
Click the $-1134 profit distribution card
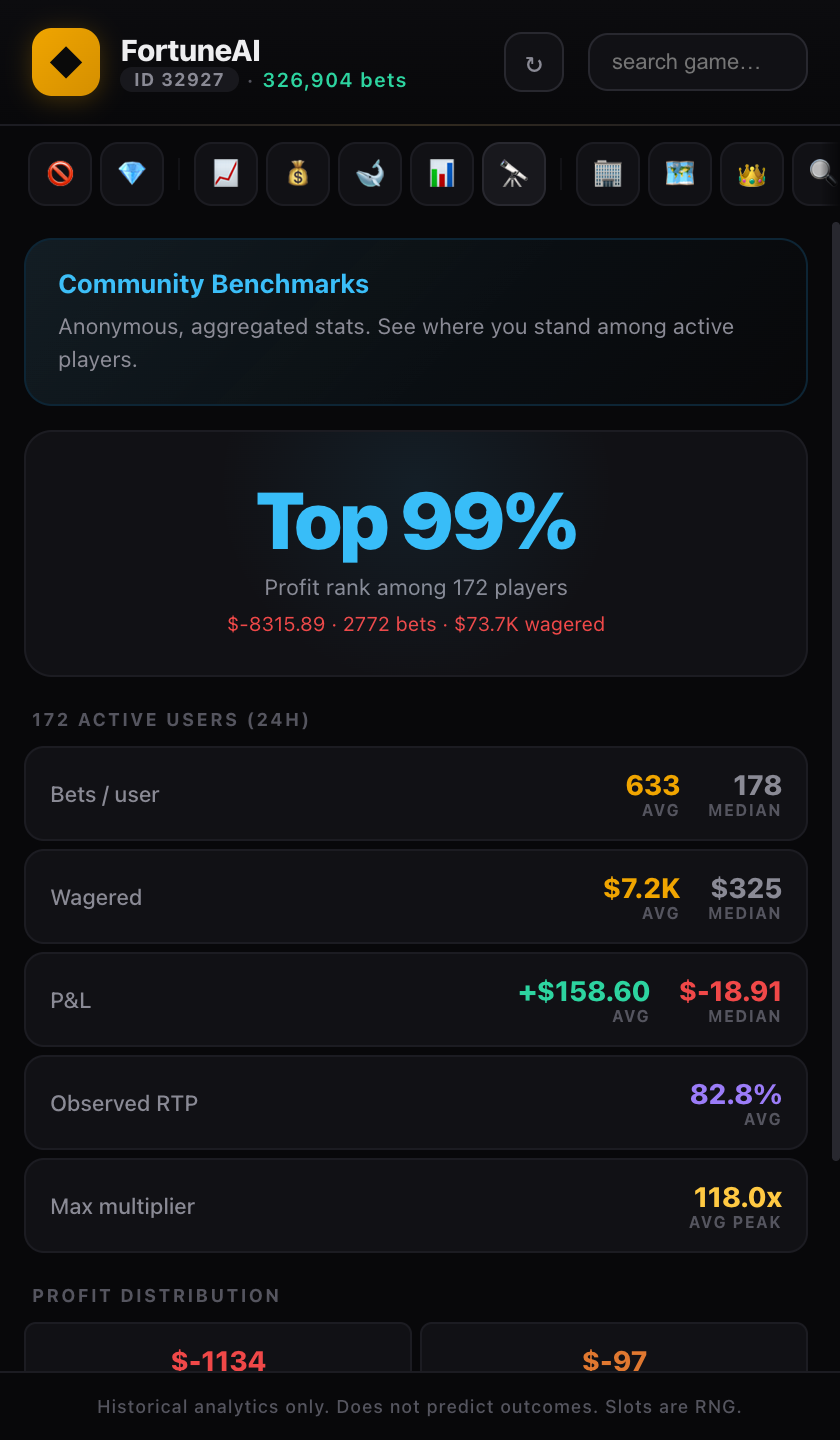tap(218, 1361)
